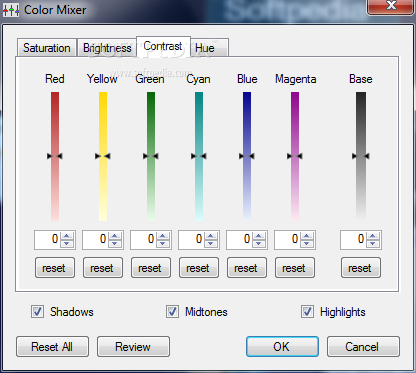This screenshot has height=373, width=416.
Task: Increase the Yellow value with up arrow
Action: (x=115, y=236)
